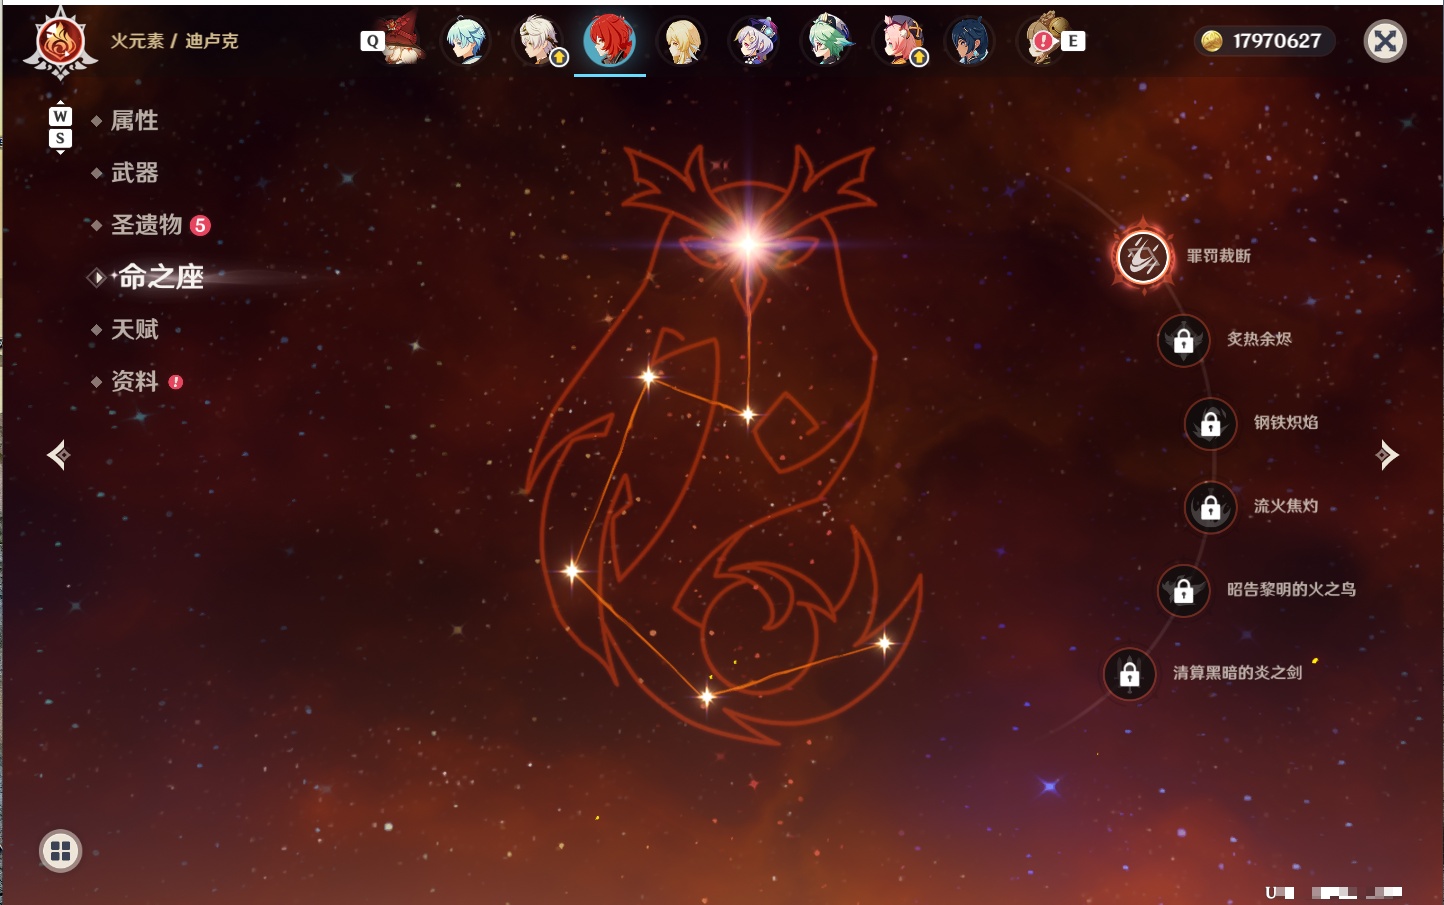The image size is (1444, 905).
Task: Go to next character with right arrow
Action: (1386, 455)
